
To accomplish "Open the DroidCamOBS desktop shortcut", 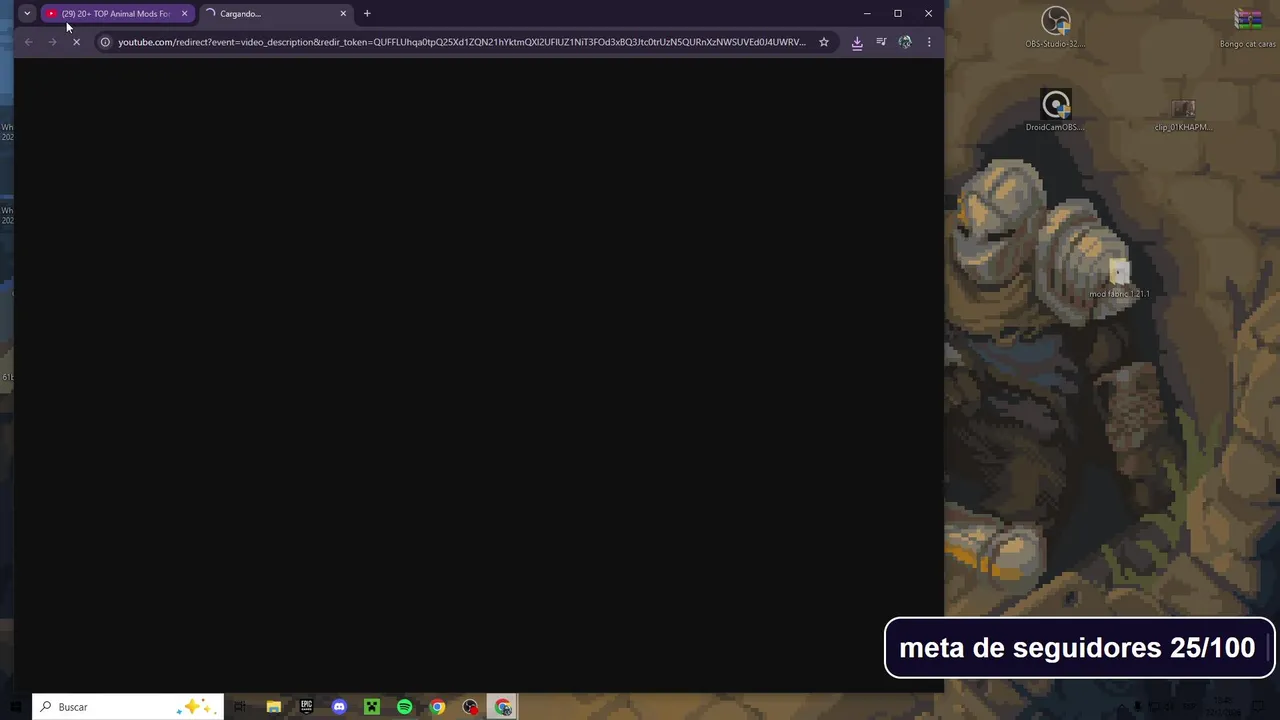I will point(1056,111).
